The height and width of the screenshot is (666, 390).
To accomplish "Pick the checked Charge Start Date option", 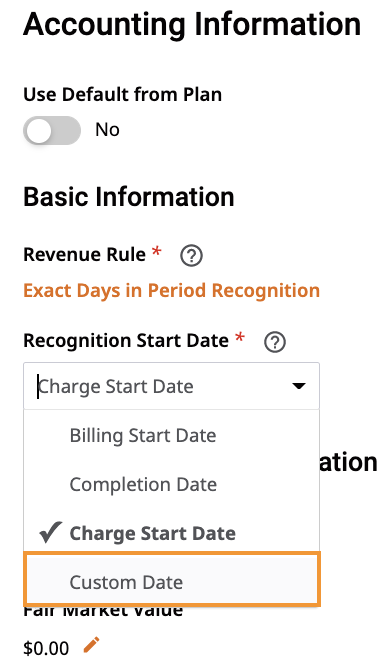I will (x=171, y=533).
